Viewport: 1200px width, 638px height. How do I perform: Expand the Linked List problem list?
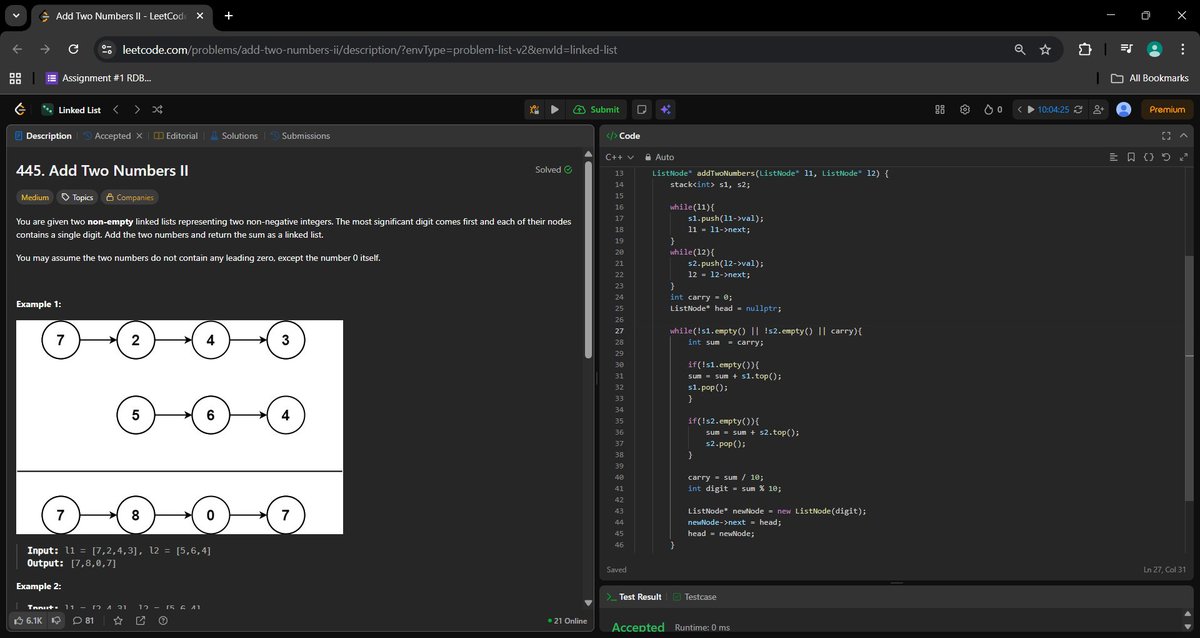tap(78, 110)
